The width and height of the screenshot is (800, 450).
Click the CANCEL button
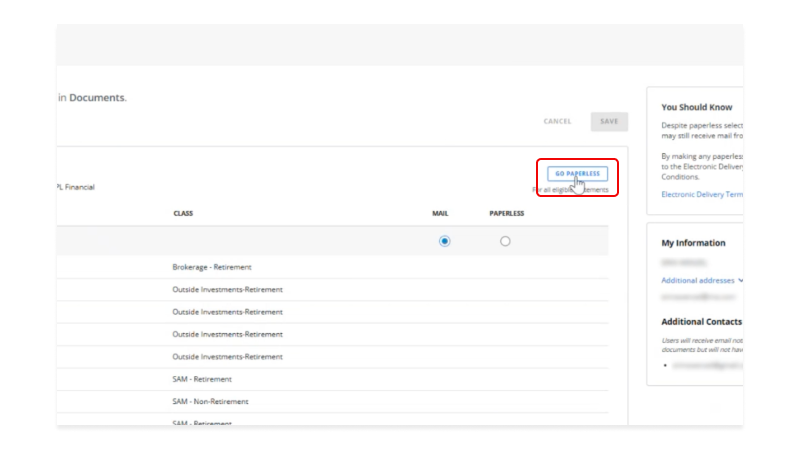coord(557,121)
